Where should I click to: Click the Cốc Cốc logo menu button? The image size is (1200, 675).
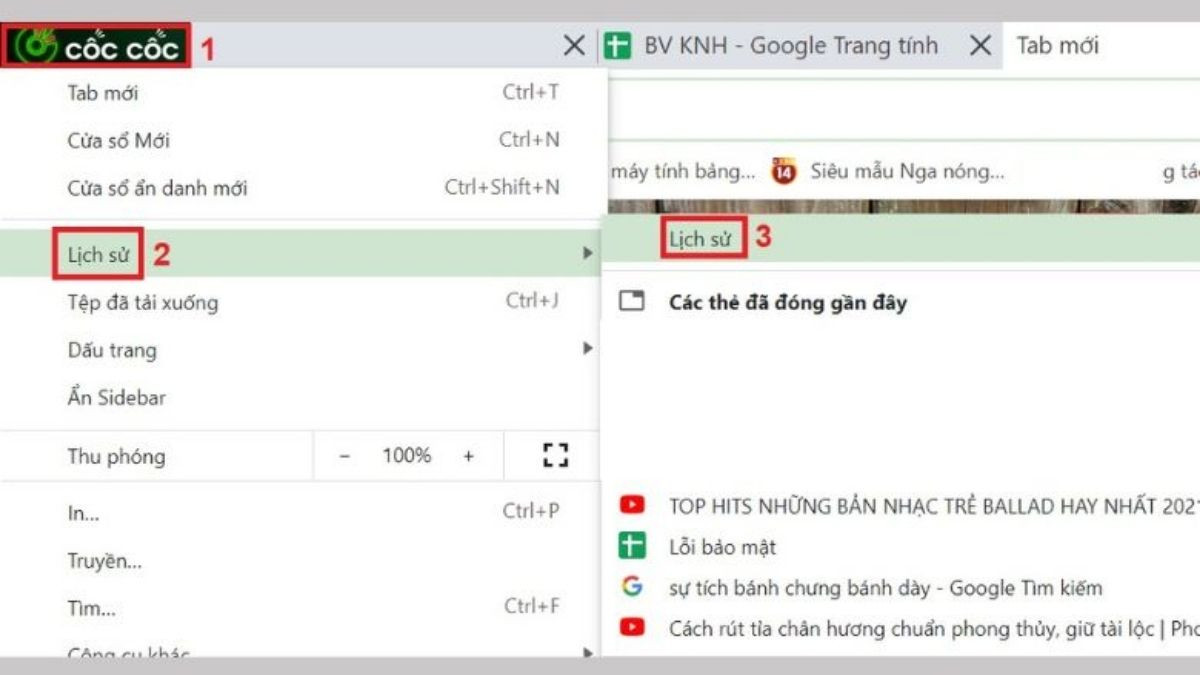pos(95,42)
